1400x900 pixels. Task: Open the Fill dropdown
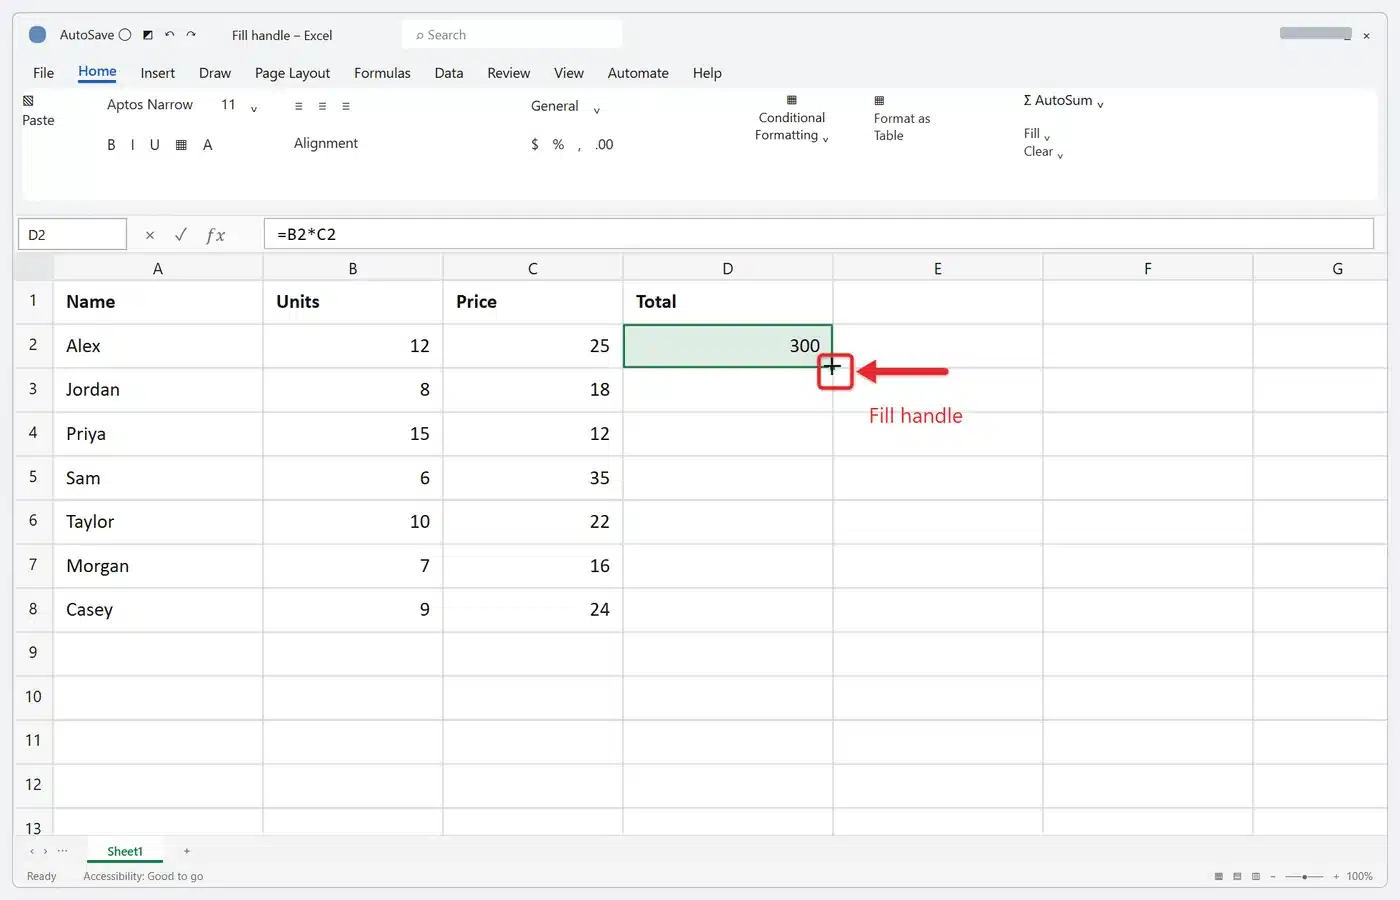coord(1036,134)
